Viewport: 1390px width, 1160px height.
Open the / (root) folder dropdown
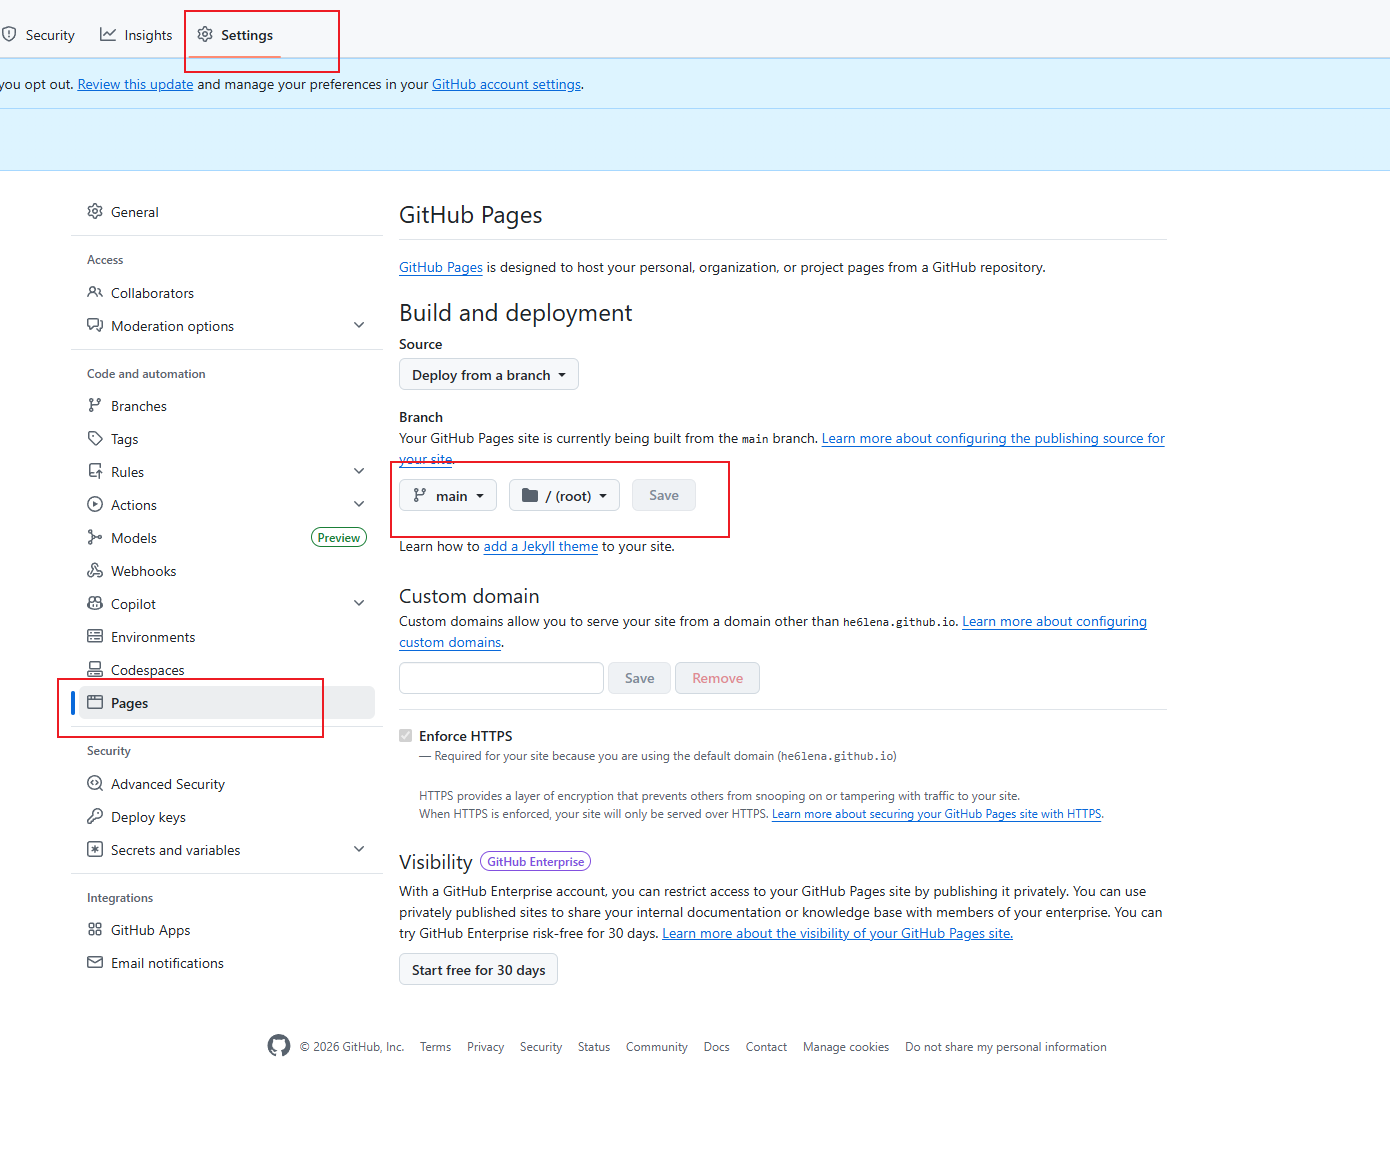tap(564, 496)
